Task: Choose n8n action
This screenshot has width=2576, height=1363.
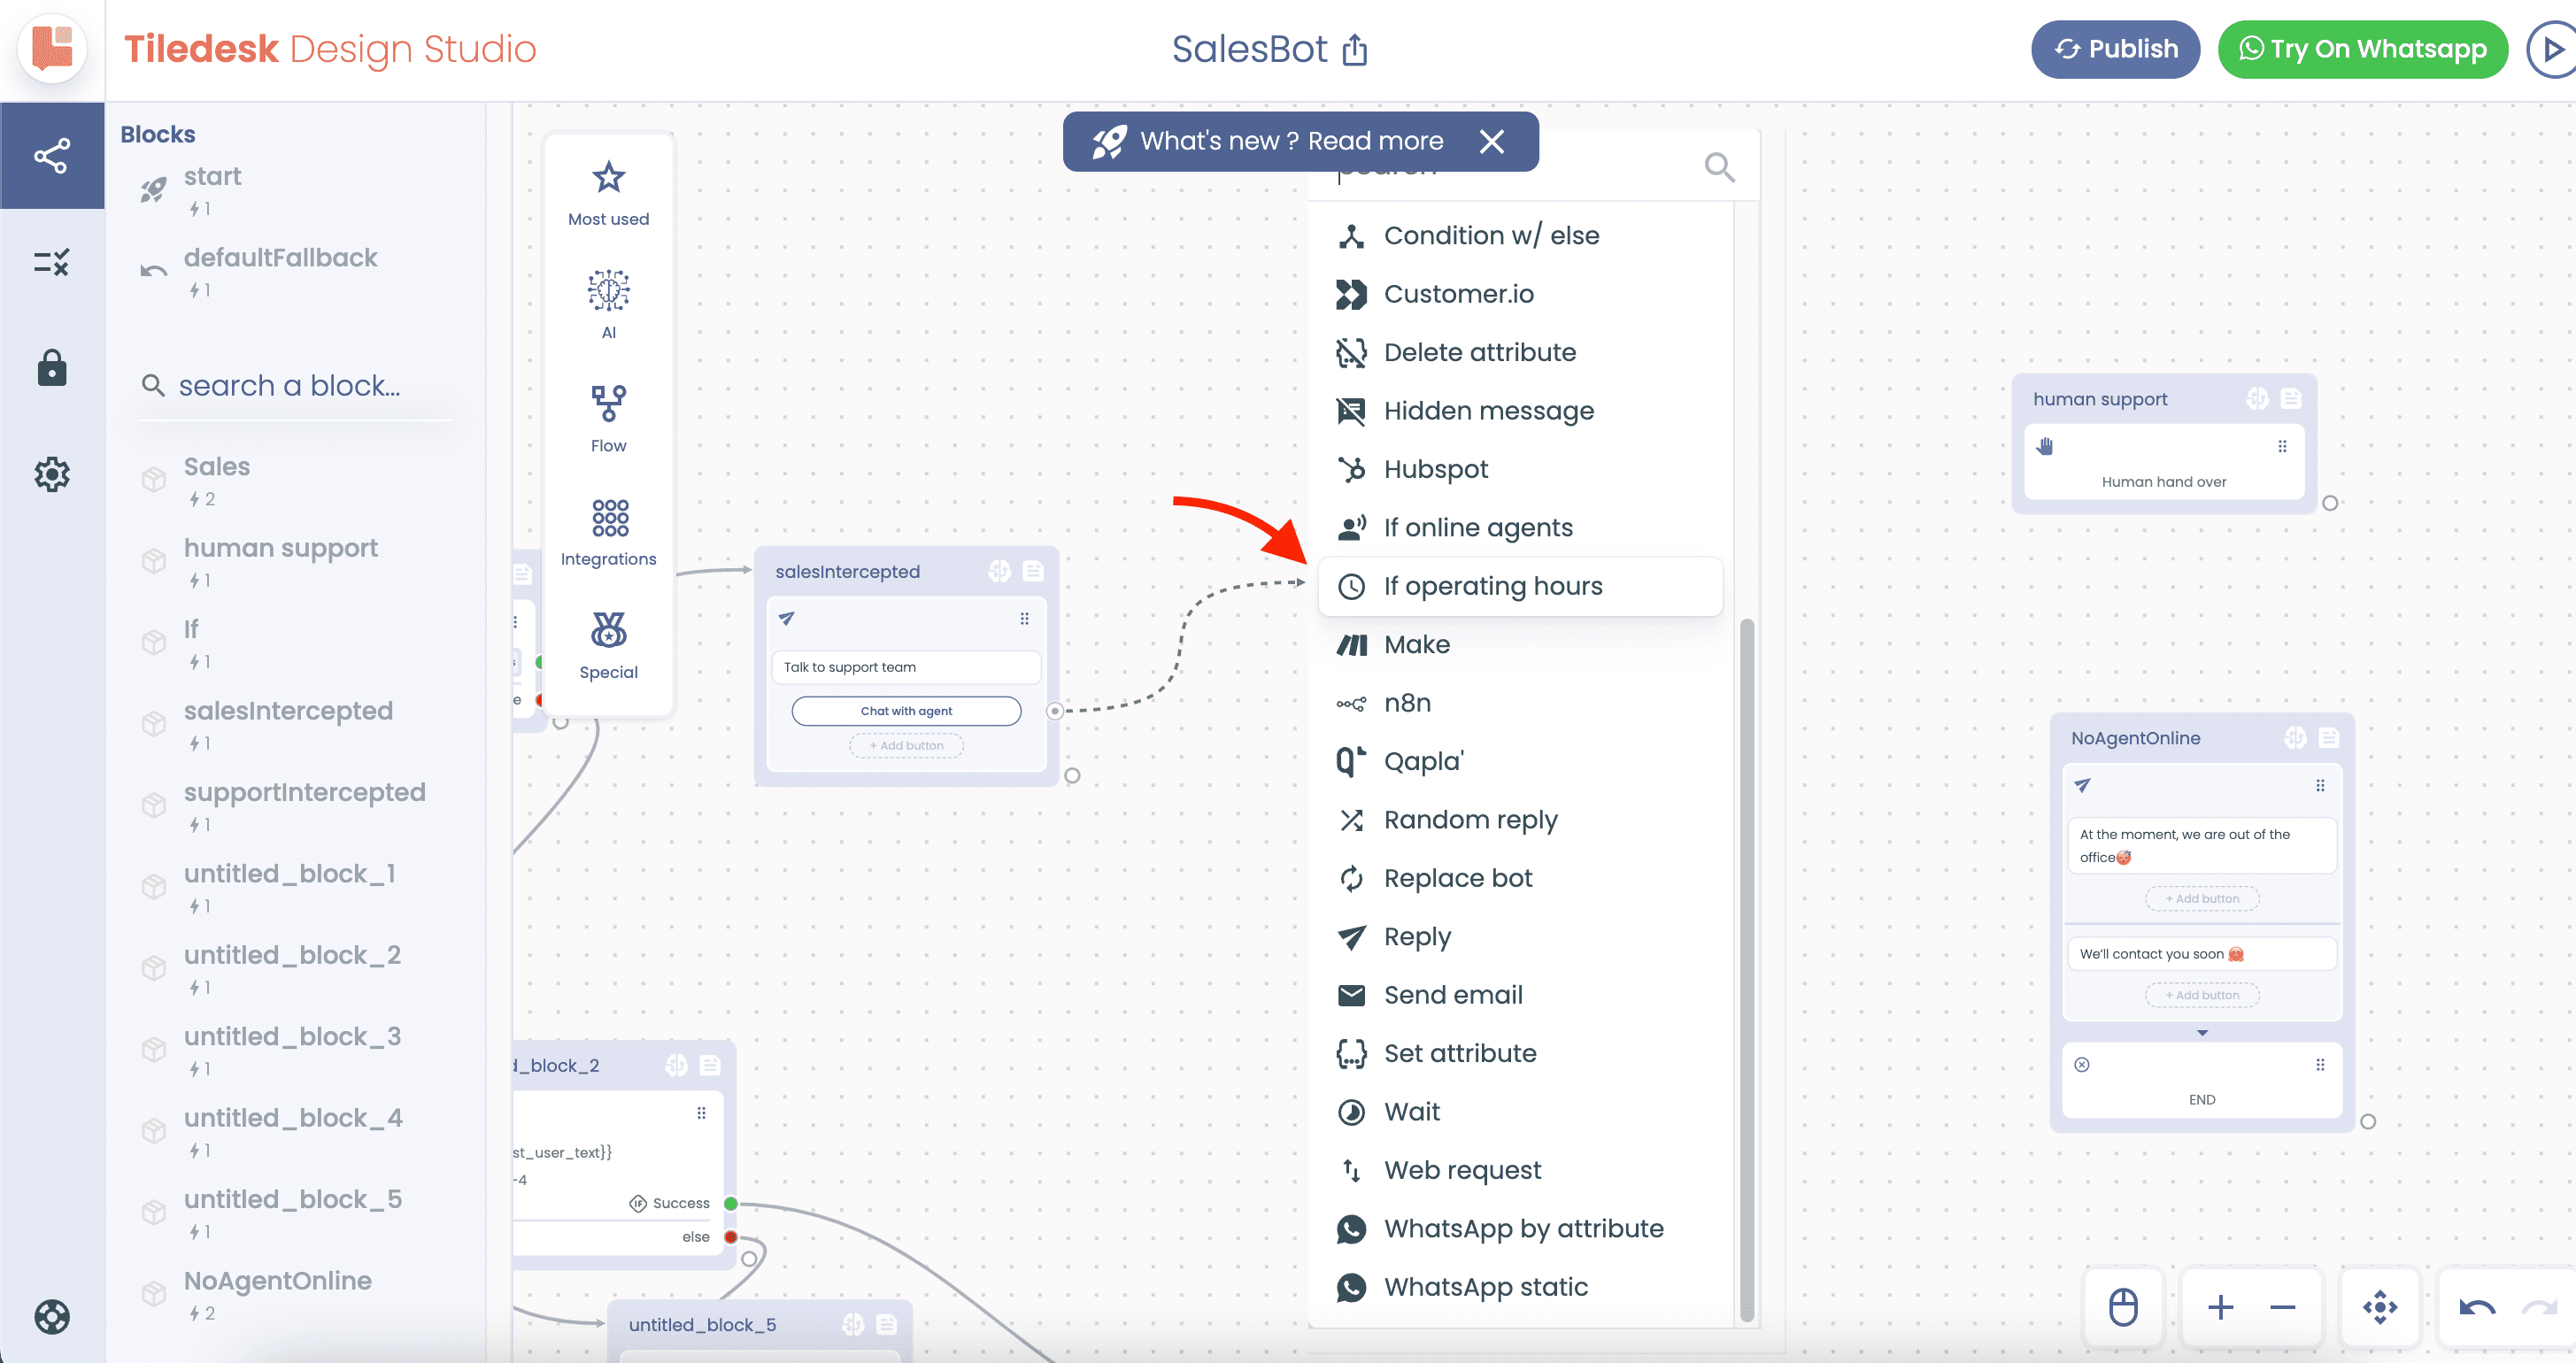Action: (1520, 703)
